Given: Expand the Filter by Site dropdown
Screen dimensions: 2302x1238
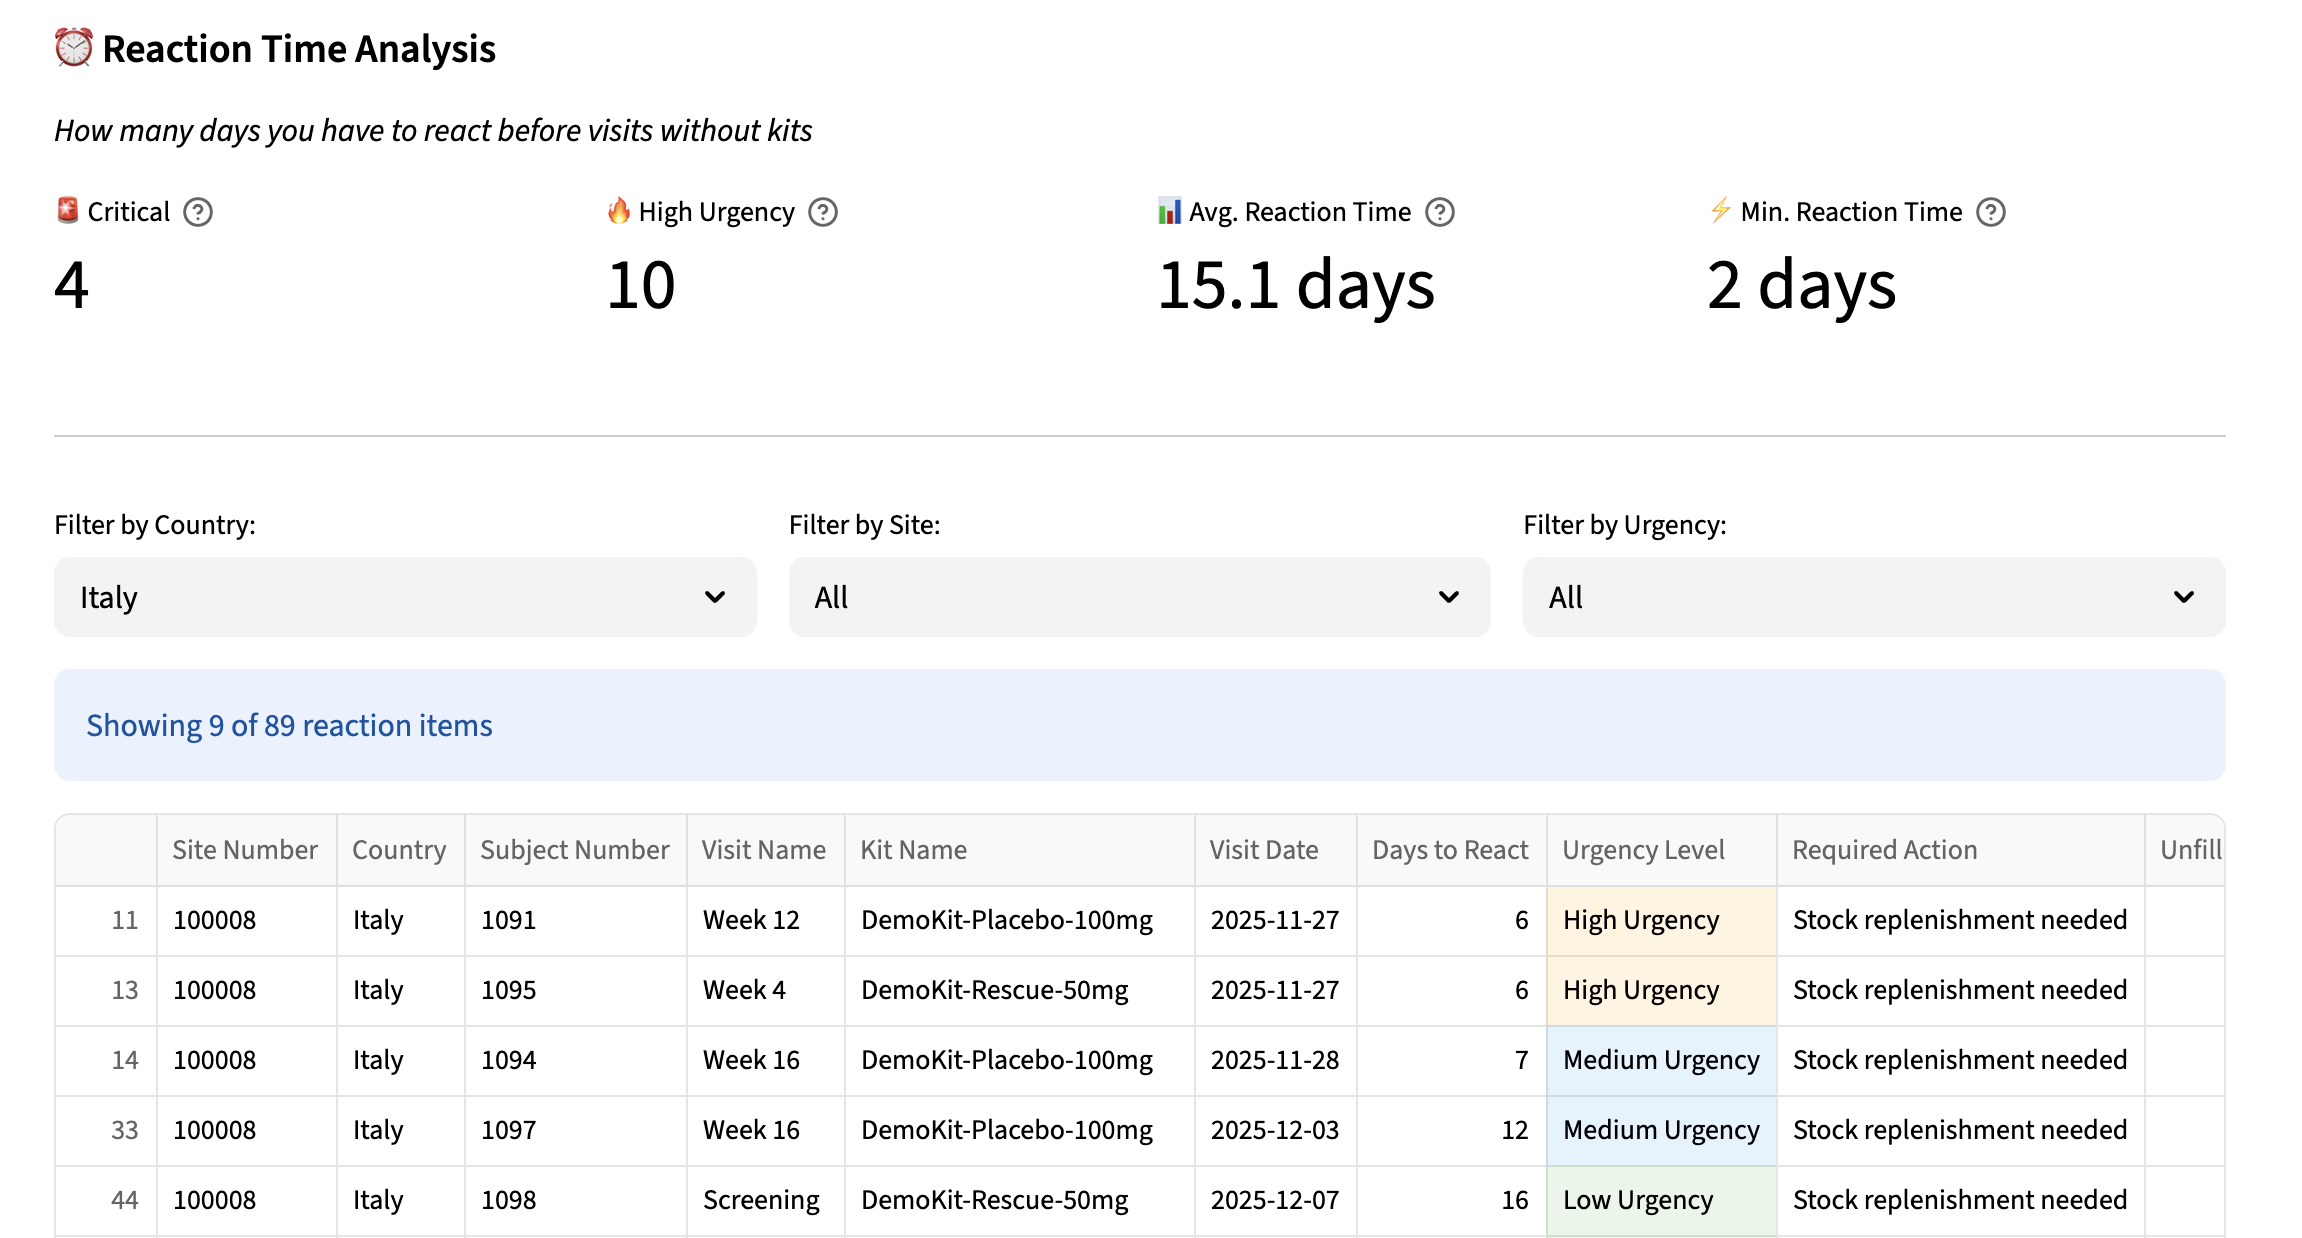Looking at the screenshot, I should coord(1139,597).
